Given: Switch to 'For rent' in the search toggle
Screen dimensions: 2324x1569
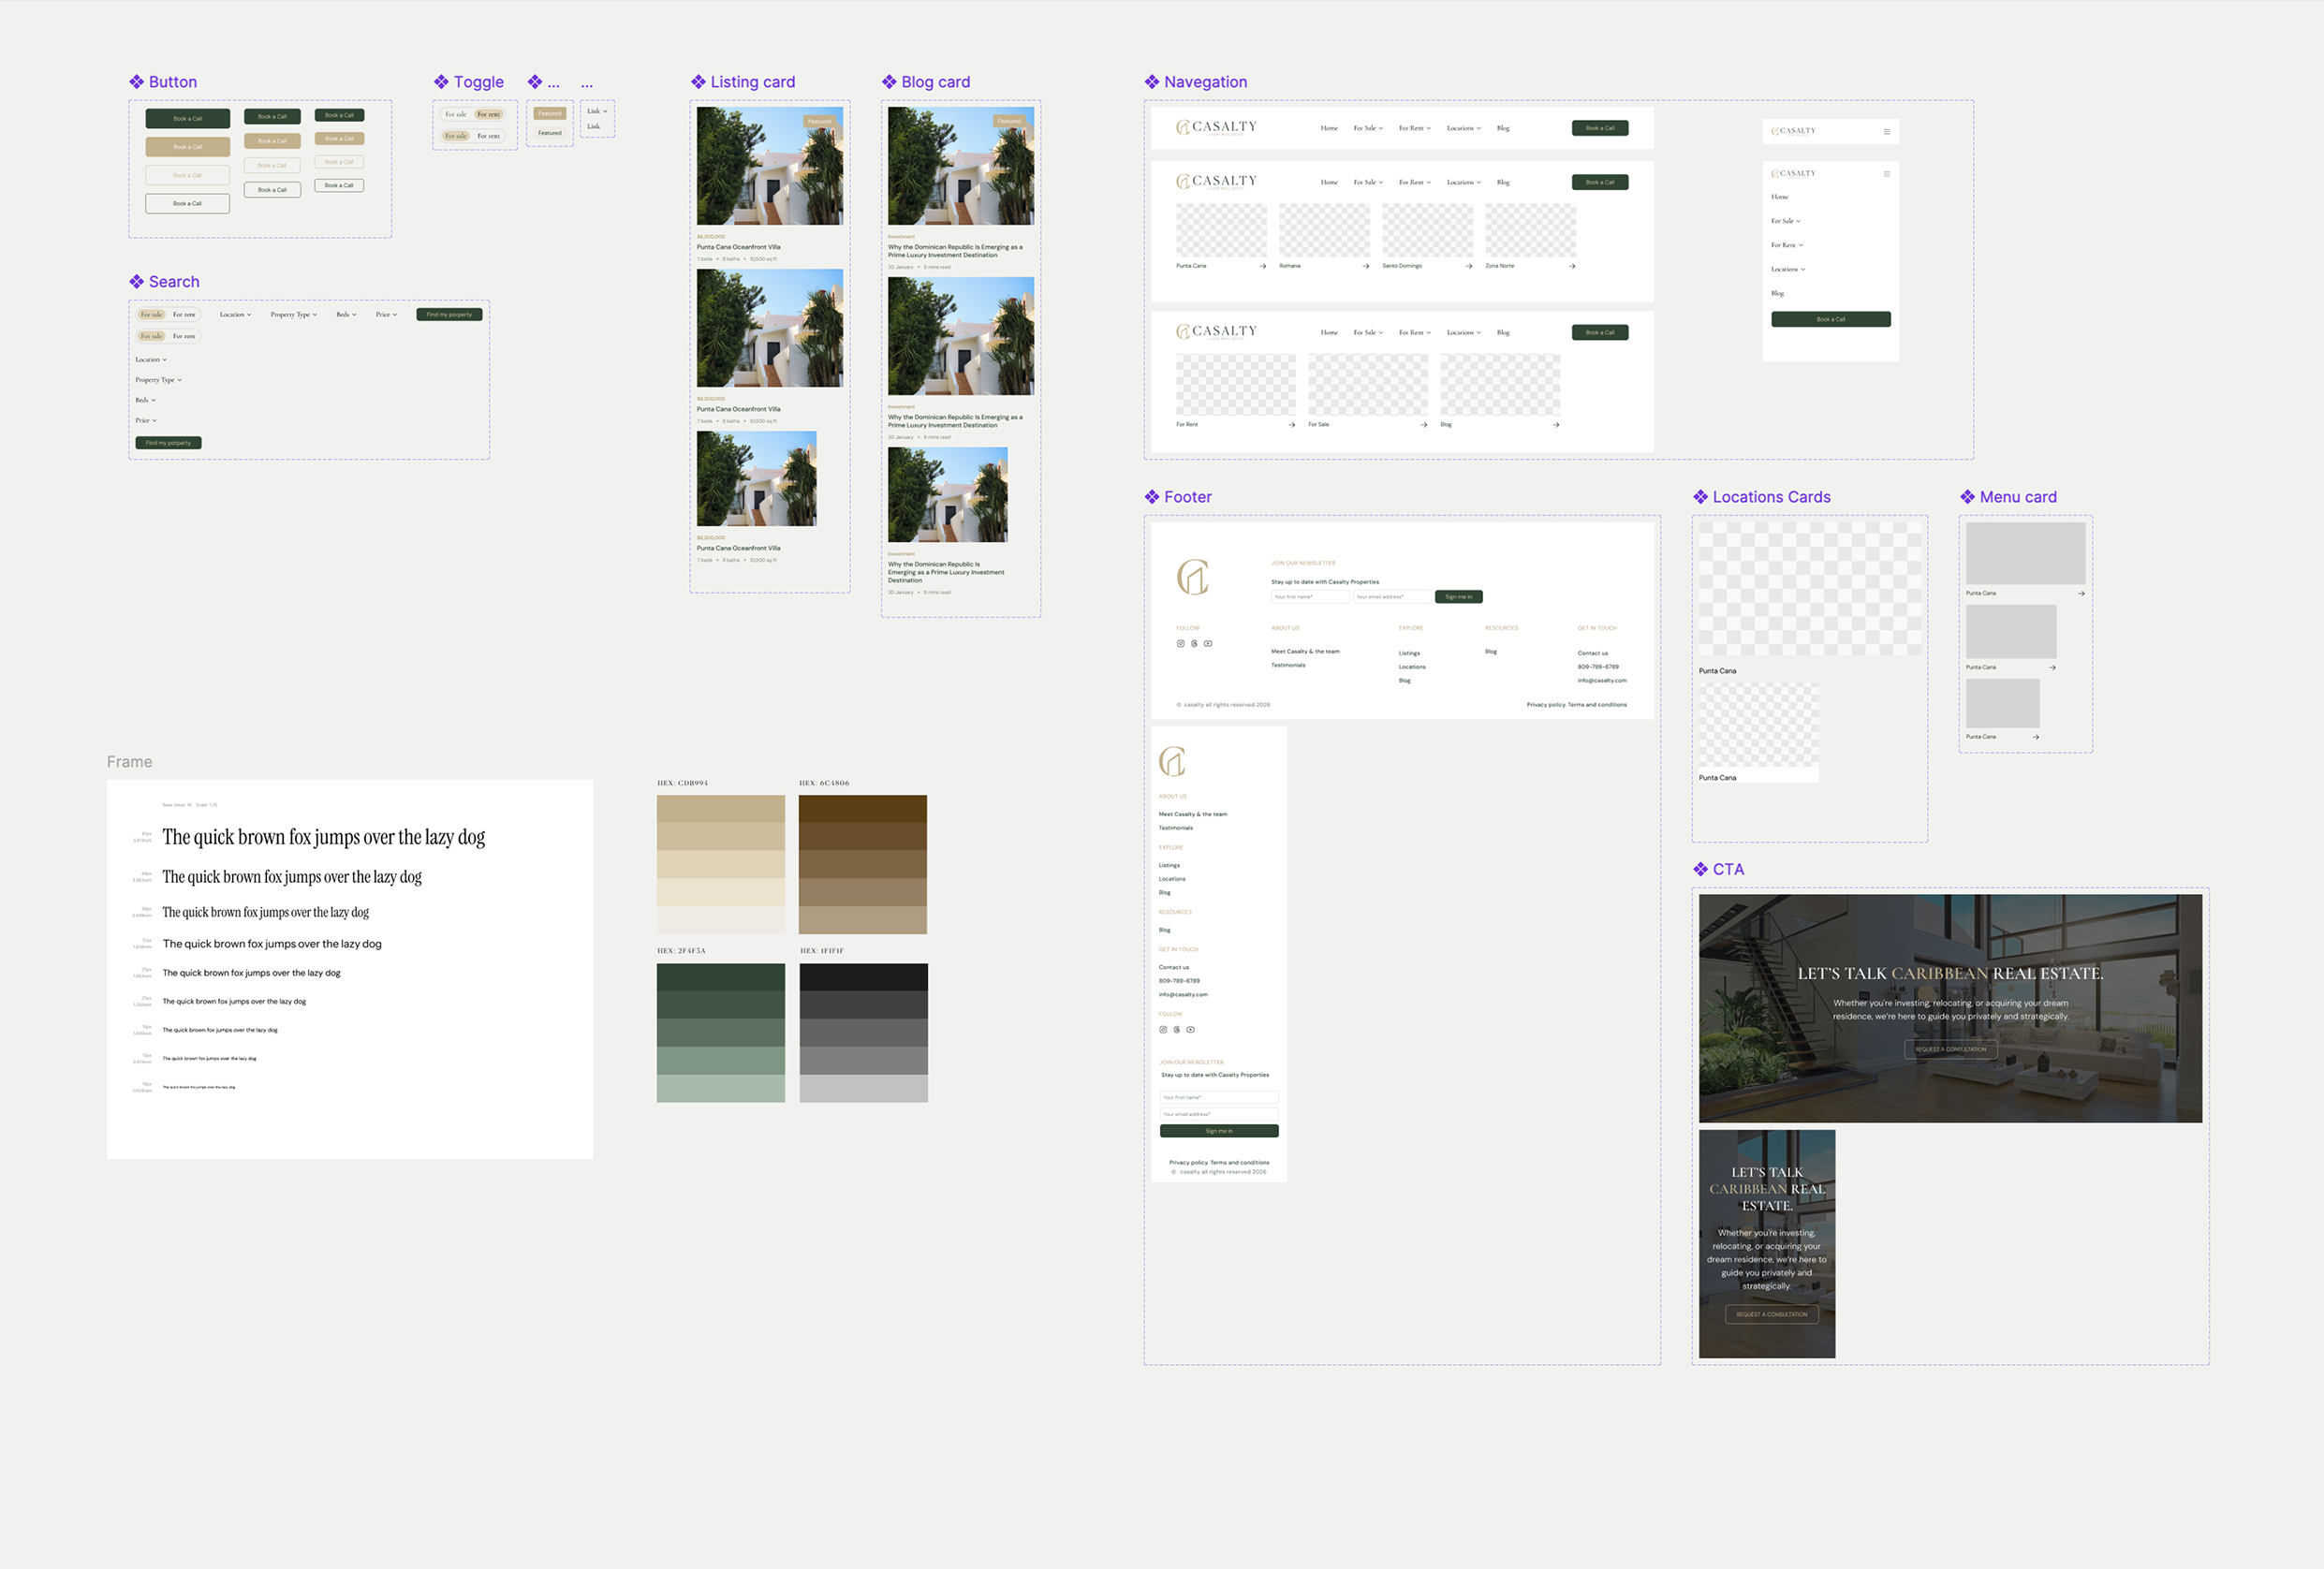Looking at the screenshot, I should (x=185, y=314).
